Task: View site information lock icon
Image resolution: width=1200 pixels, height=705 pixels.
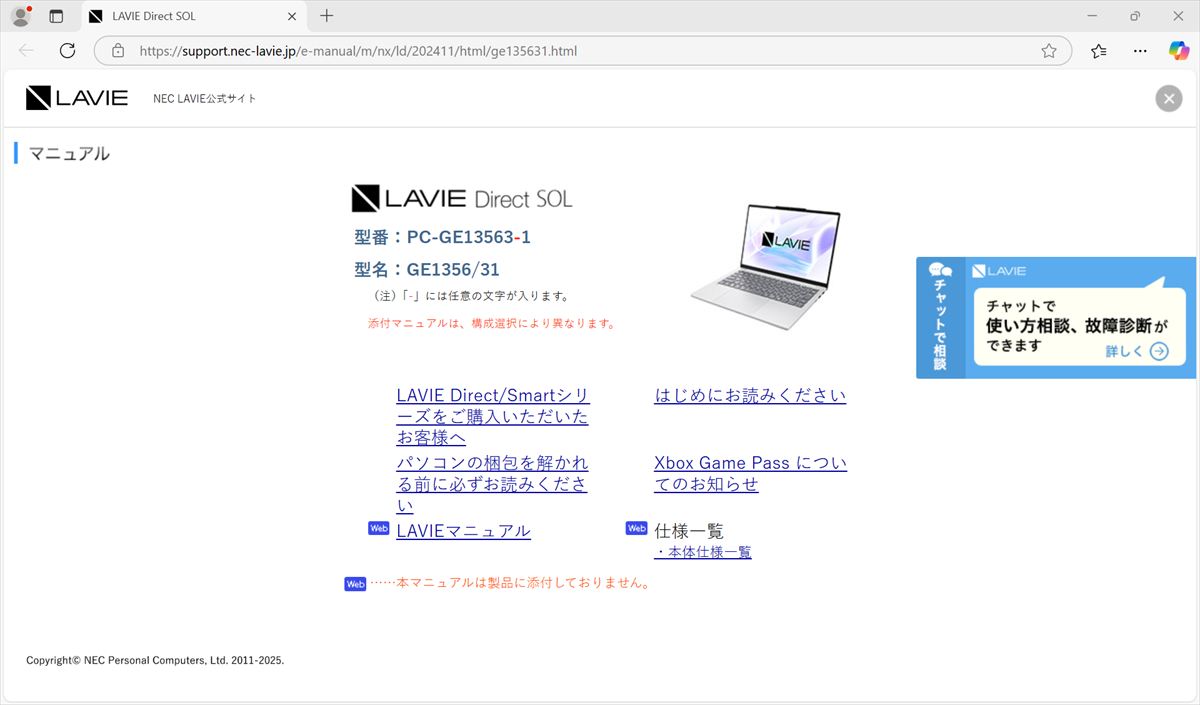Action: 118,51
